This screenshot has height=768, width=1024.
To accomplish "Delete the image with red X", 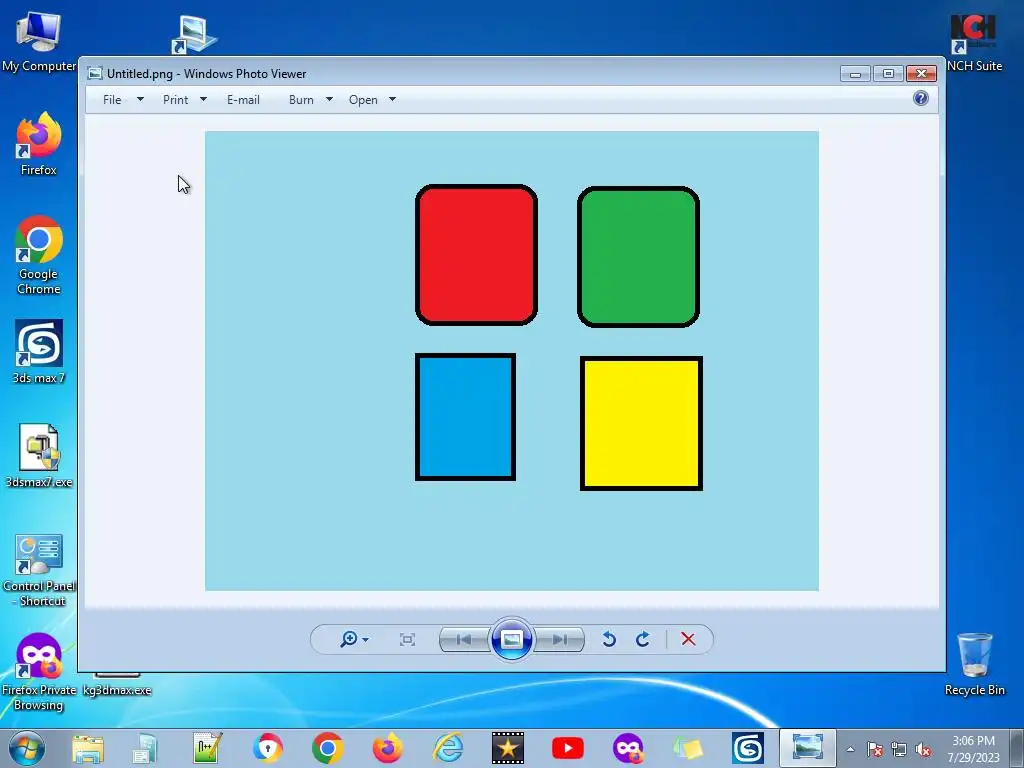I will [x=688, y=639].
